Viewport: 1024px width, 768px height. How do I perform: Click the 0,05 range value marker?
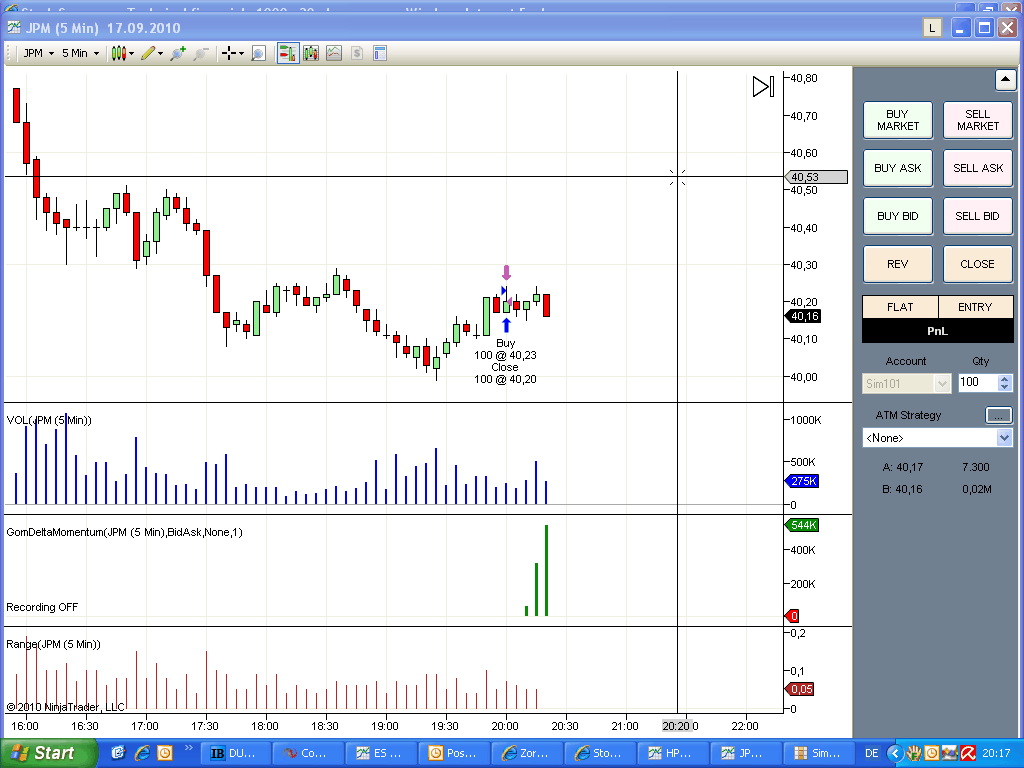pyautogui.click(x=799, y=689)
